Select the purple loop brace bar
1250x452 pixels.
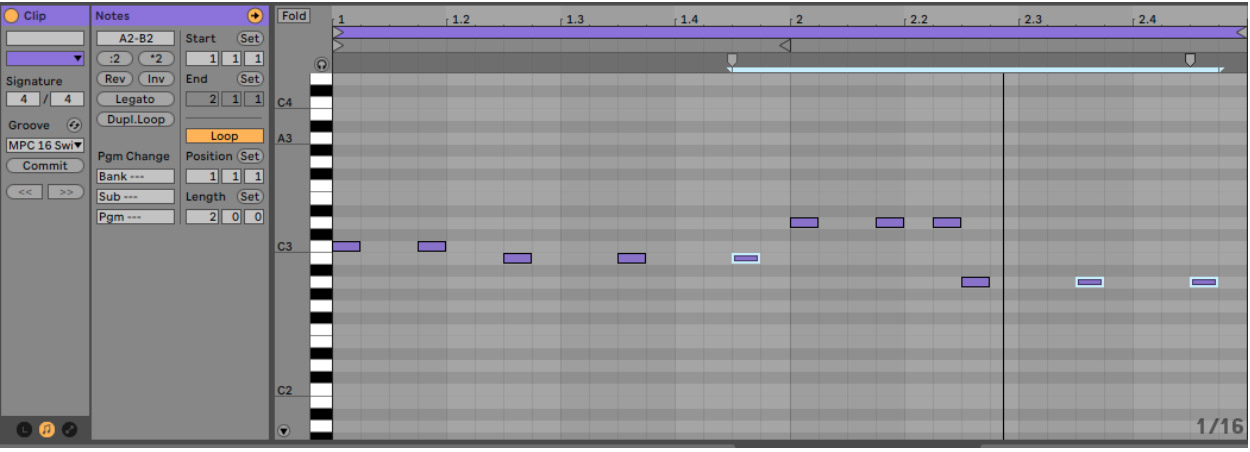(x=790, y=32)
